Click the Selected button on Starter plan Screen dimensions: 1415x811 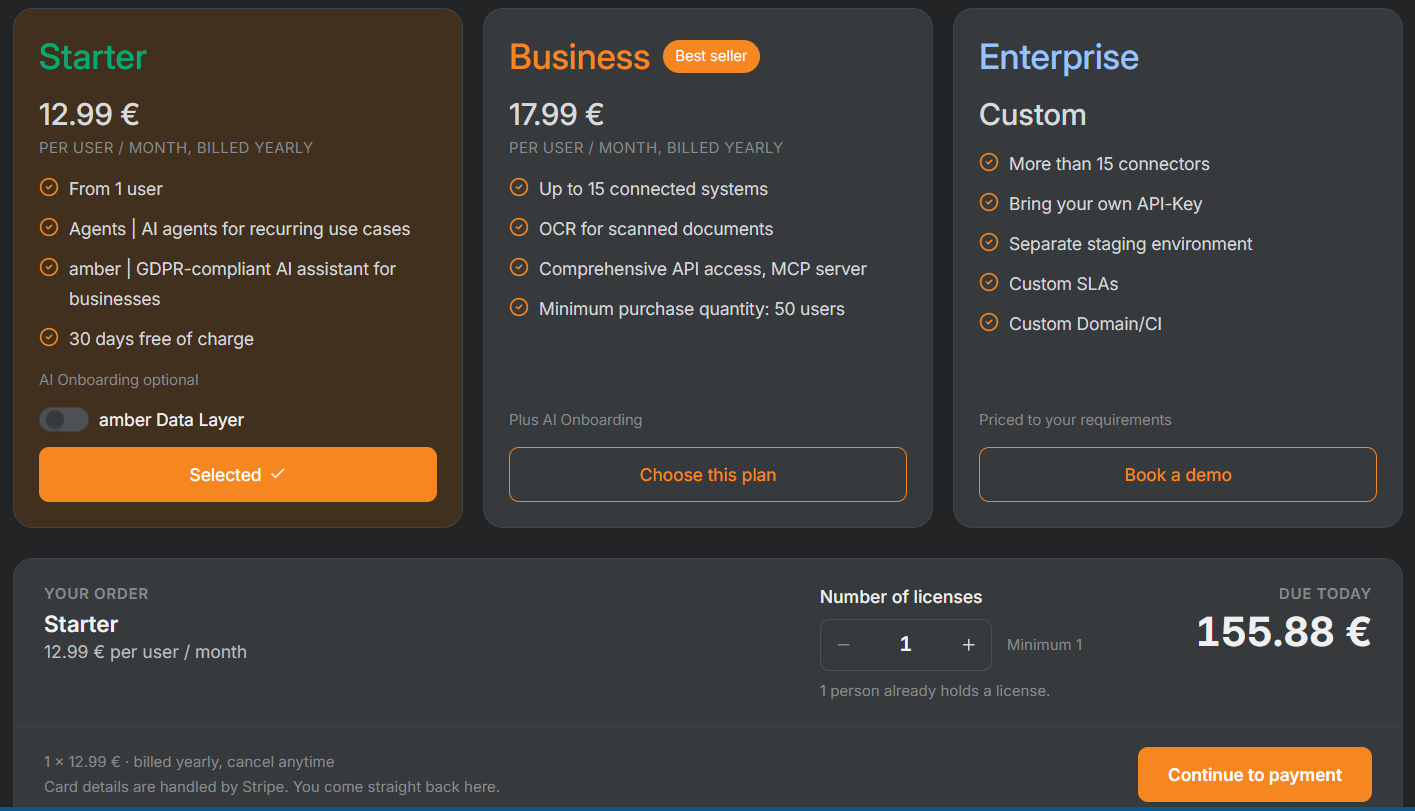click(238, 474)
